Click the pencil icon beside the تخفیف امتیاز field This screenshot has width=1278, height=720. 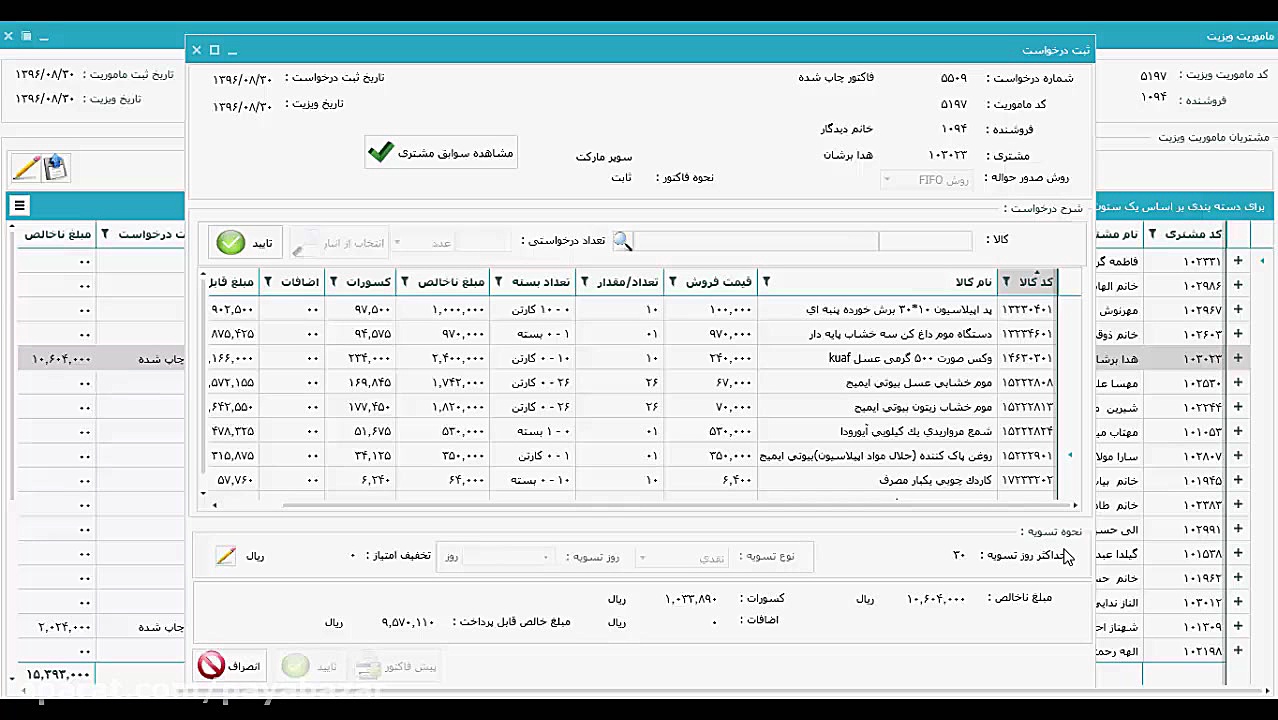coord(226,557)
